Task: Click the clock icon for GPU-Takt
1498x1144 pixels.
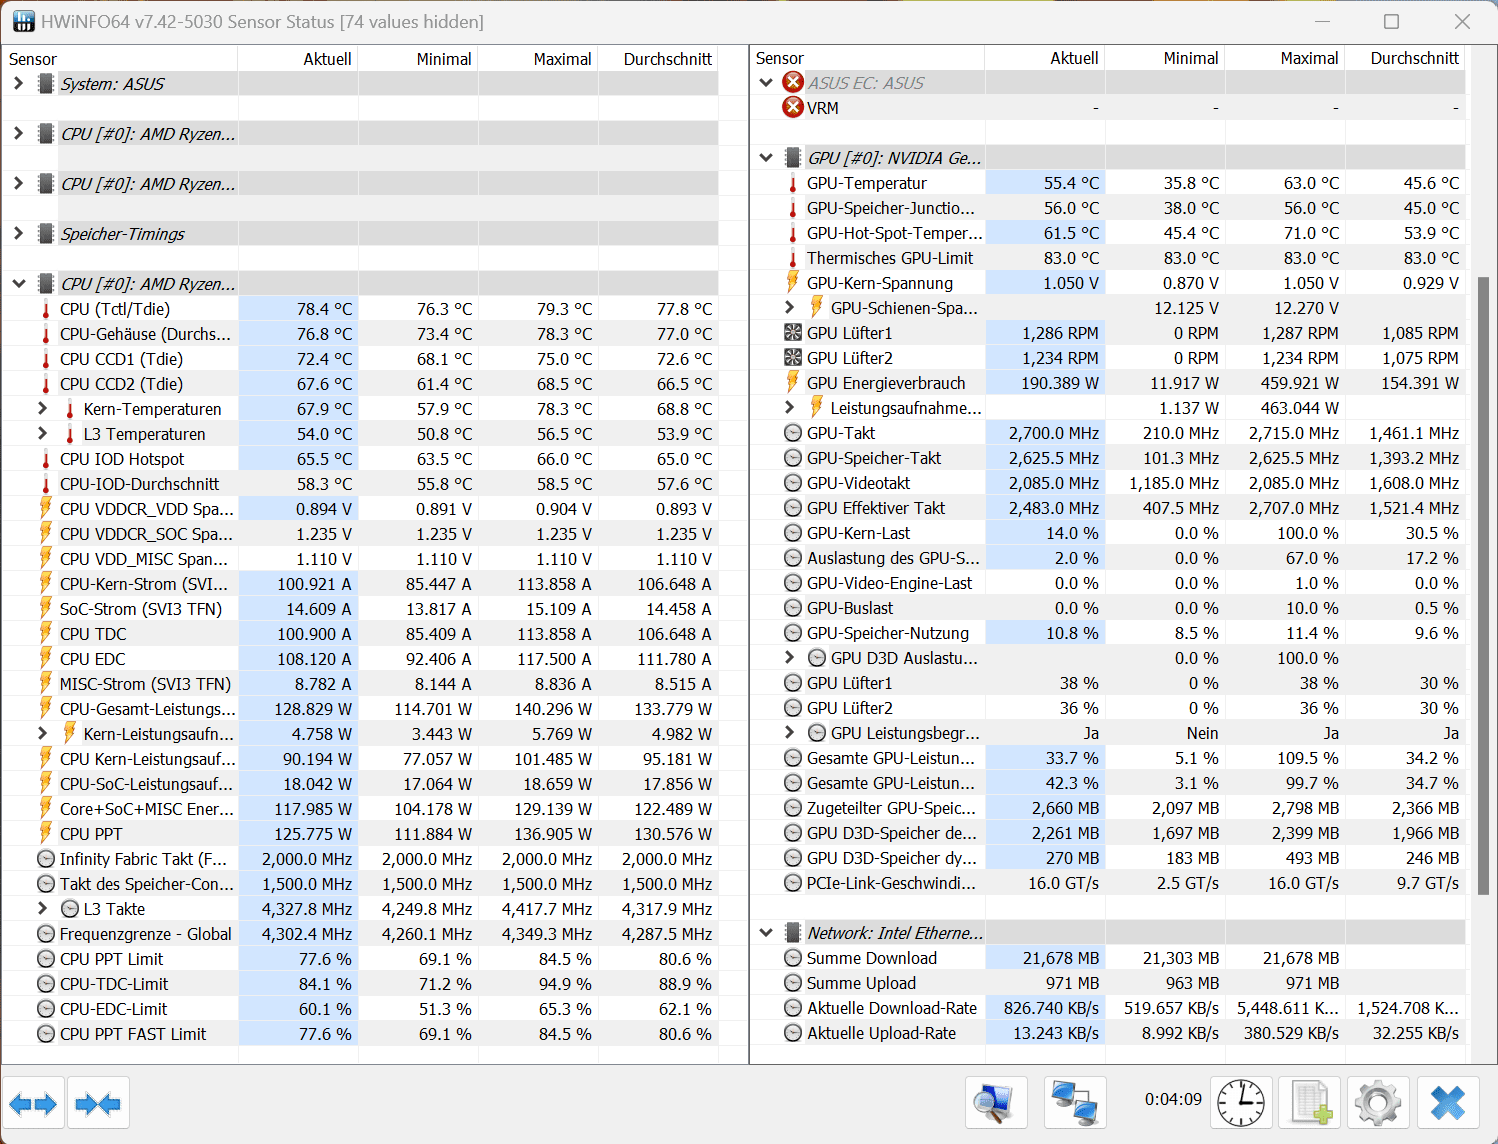Action: coord(793,433)
